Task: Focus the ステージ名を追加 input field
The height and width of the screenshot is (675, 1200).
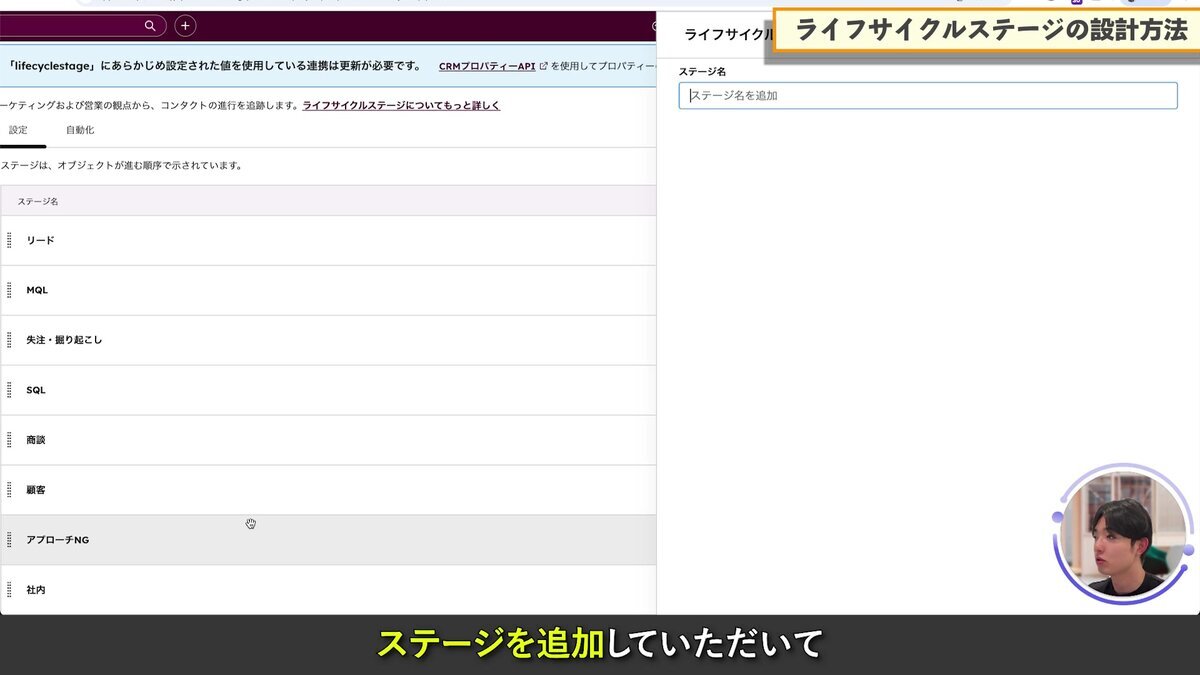Action: coord(927,96)
